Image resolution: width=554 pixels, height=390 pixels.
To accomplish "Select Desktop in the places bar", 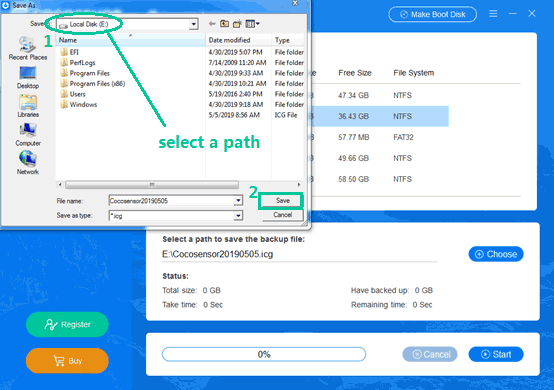I will pyautogui.click(x=28, y=78).
